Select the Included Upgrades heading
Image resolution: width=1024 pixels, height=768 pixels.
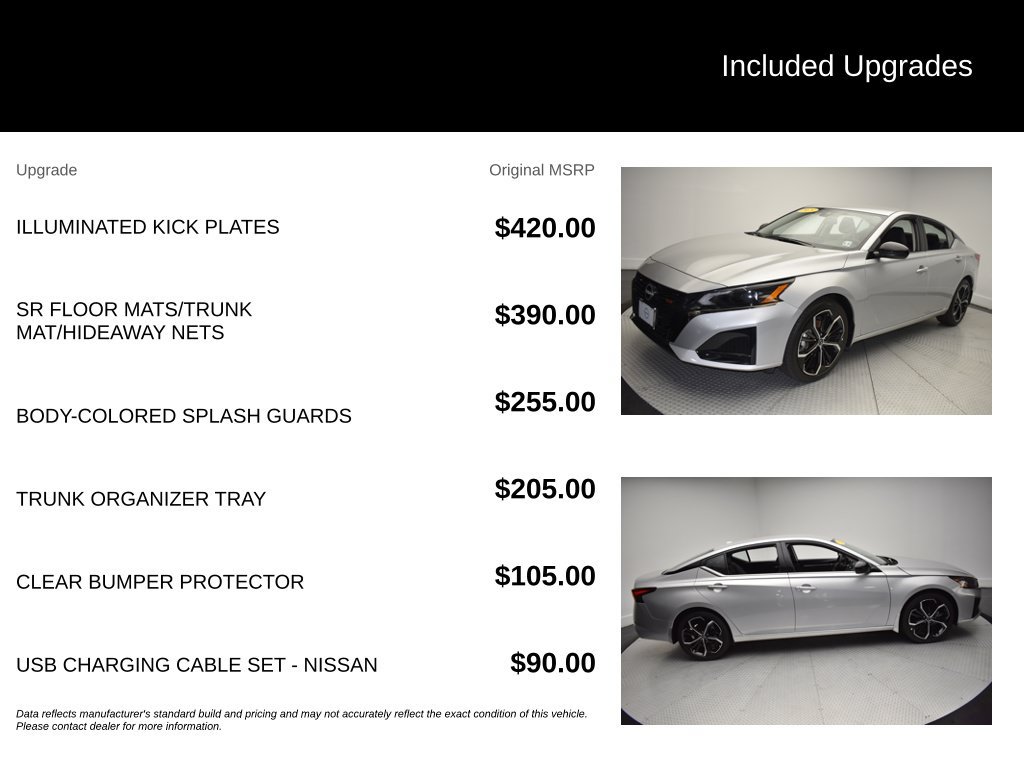coord(847,67)
